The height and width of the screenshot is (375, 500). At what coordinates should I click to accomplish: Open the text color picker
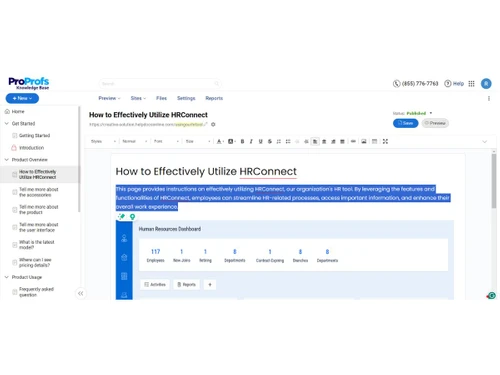(x=220, y=141)
